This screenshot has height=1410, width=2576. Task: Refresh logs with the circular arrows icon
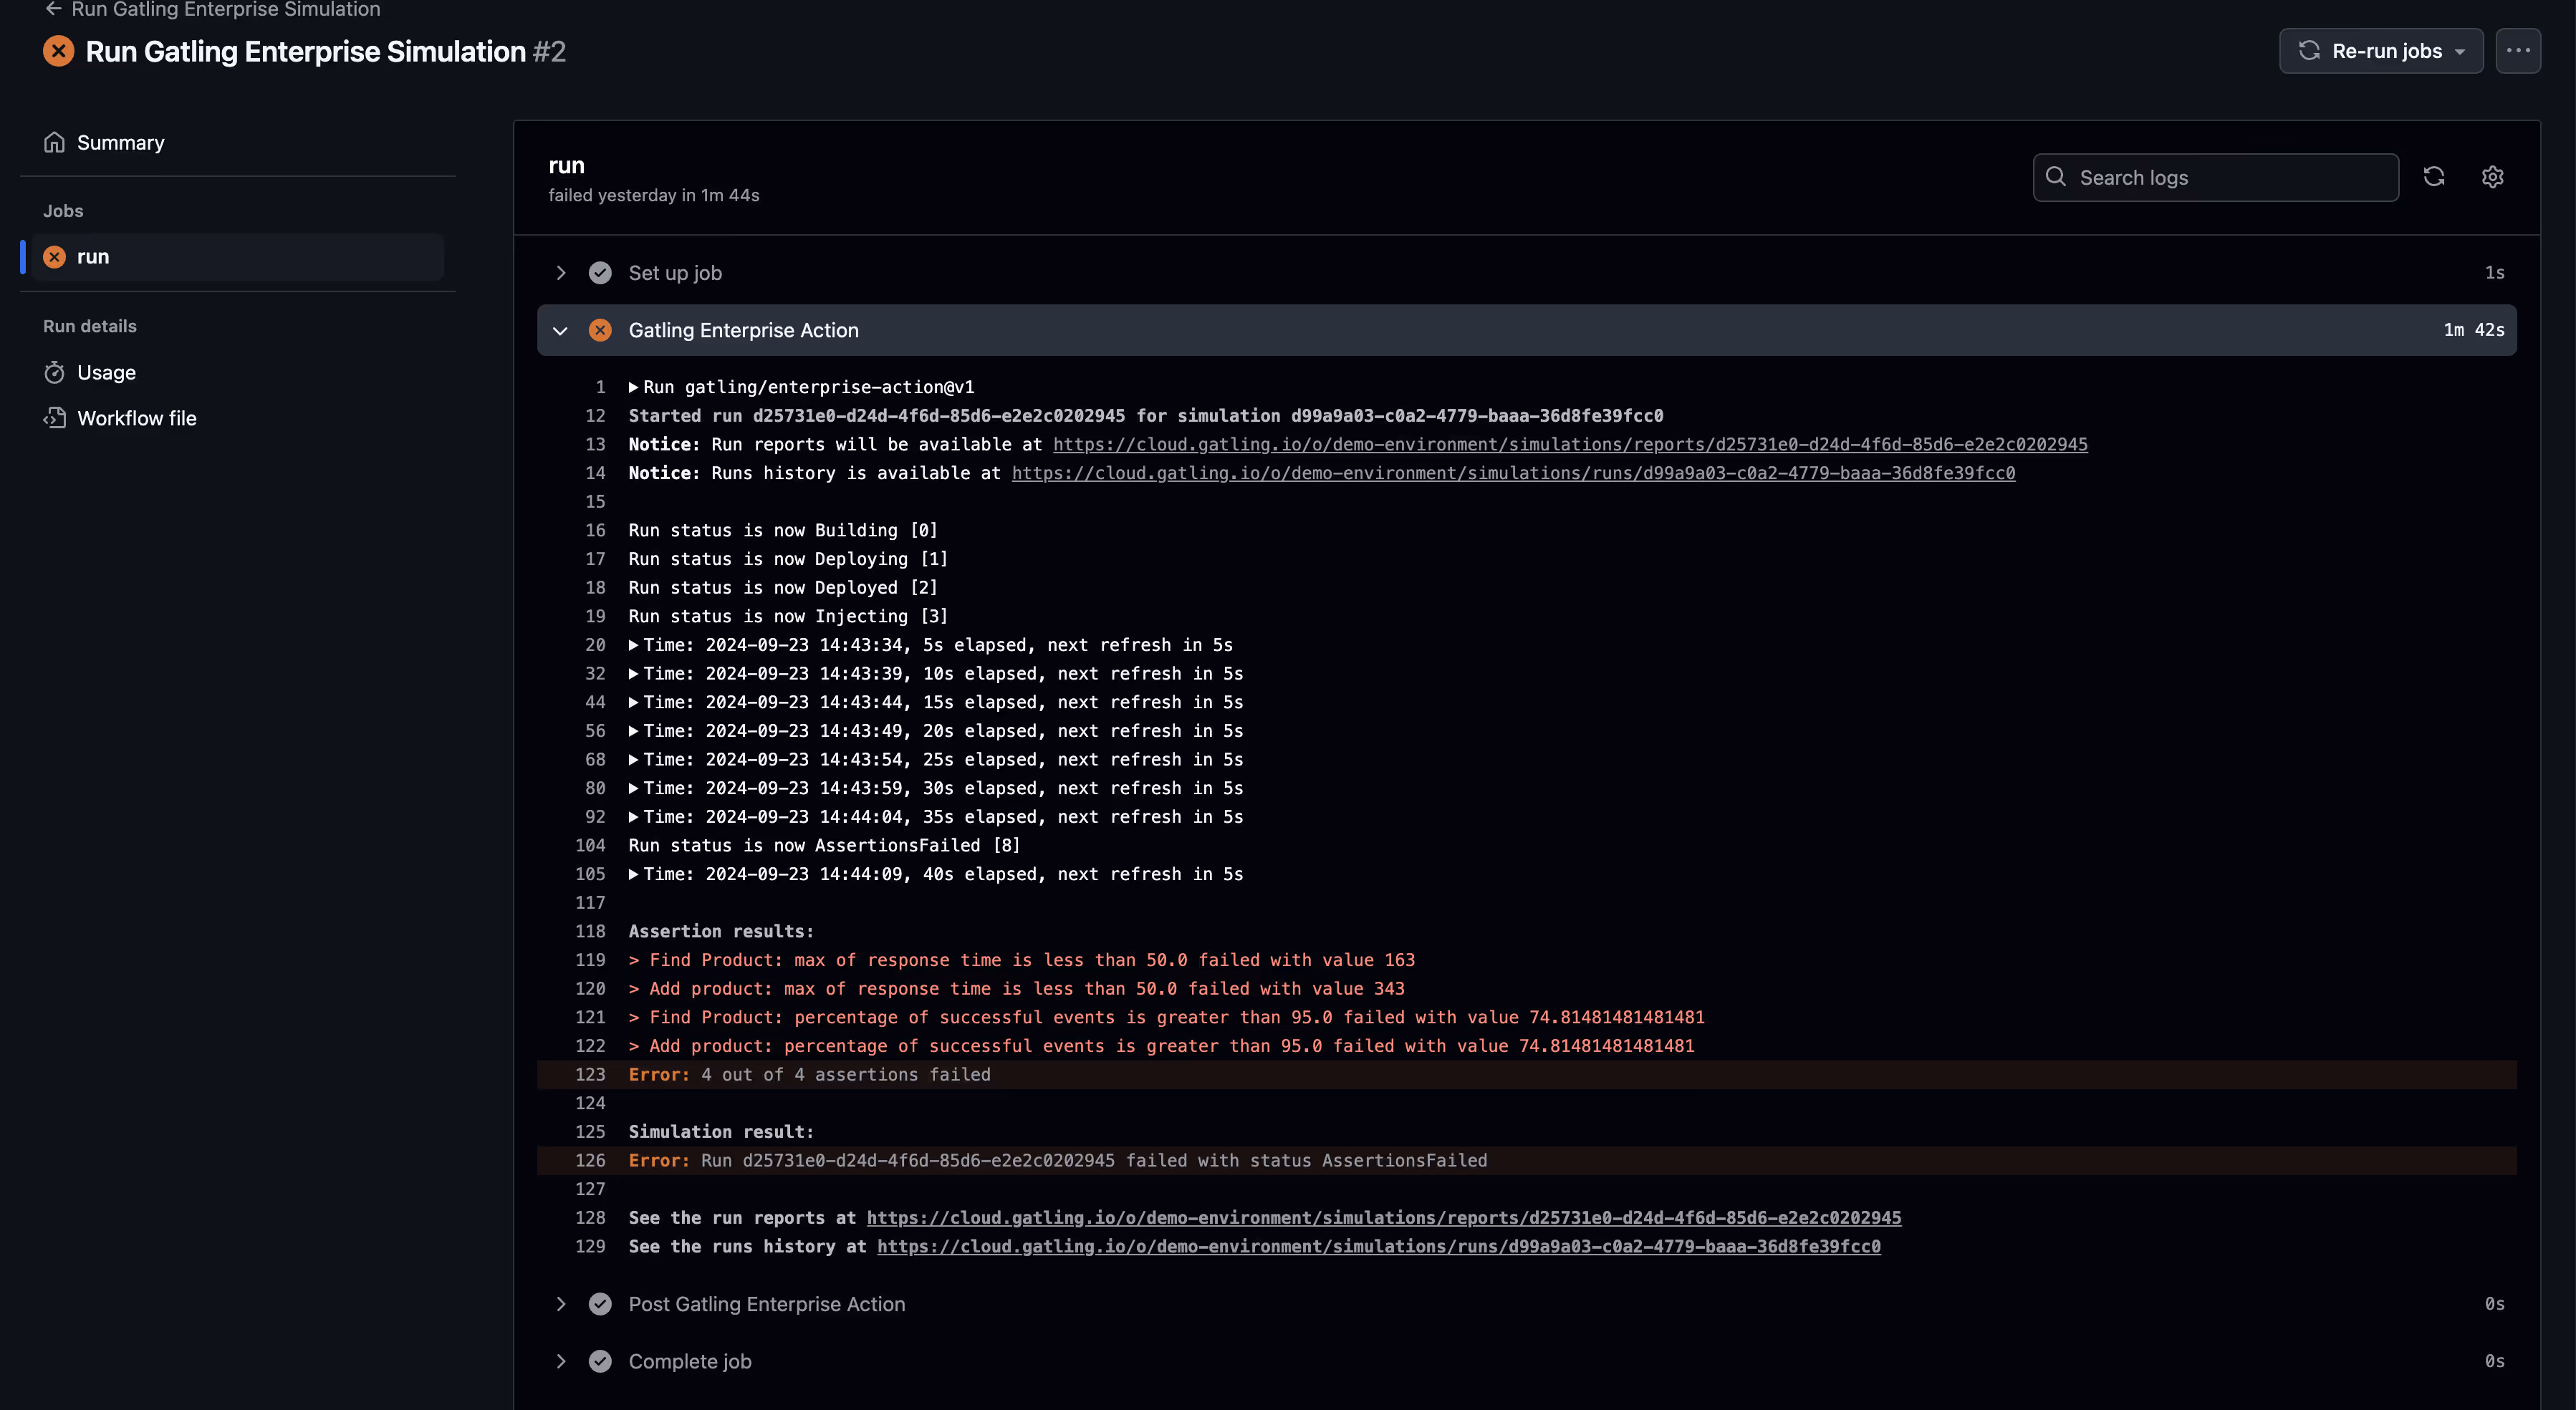[x=2434, y=177]
